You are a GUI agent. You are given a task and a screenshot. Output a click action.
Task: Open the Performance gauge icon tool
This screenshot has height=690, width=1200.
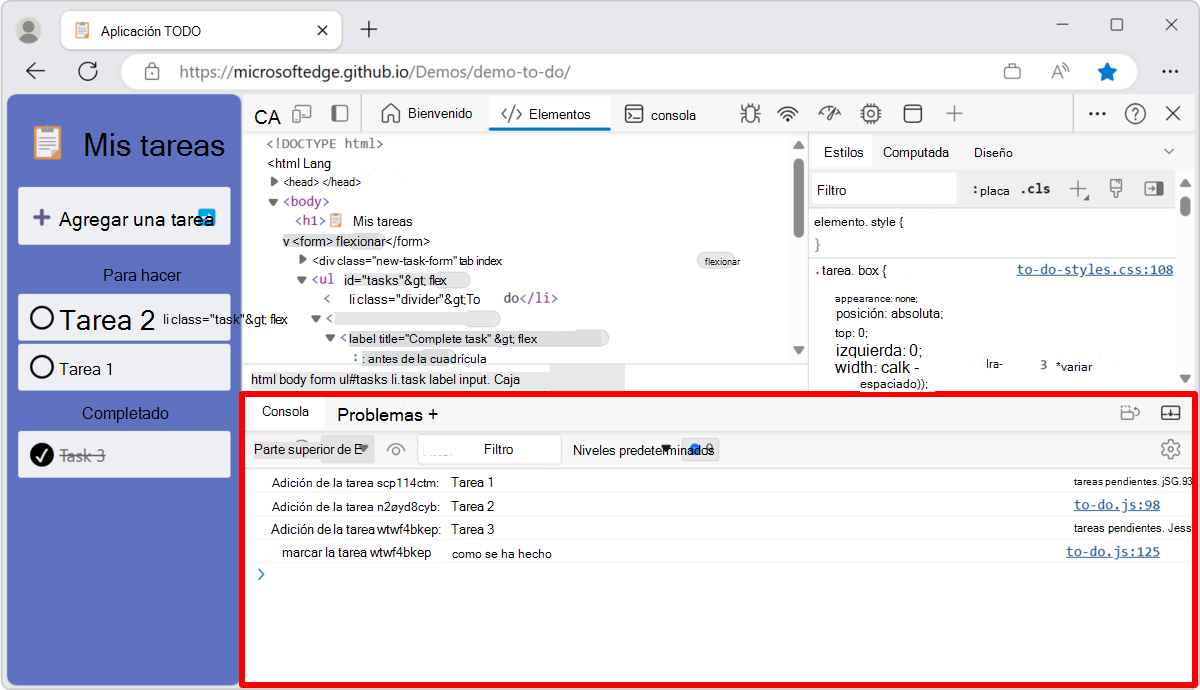pyautogui.click(x=829, y=114)
